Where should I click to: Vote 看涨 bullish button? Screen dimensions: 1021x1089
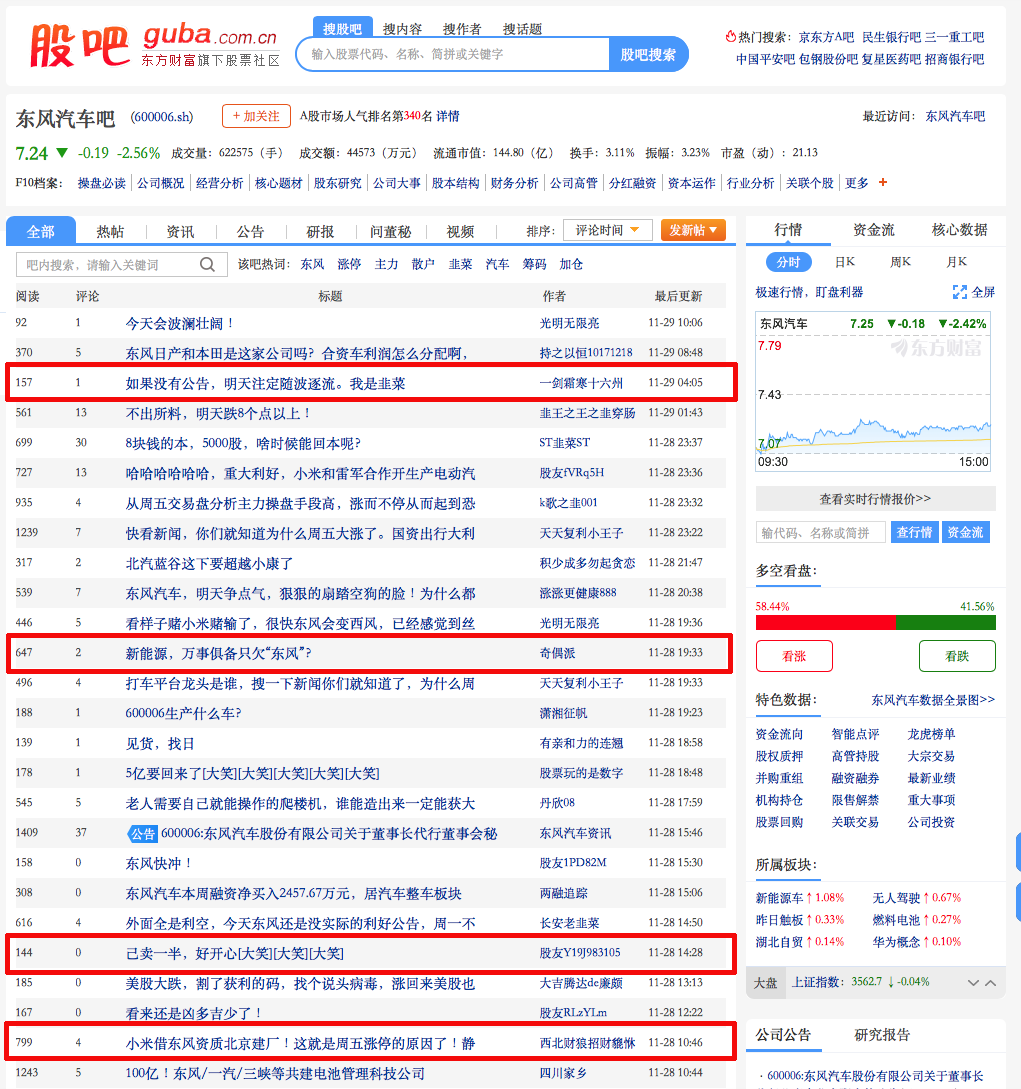(794, 656)
